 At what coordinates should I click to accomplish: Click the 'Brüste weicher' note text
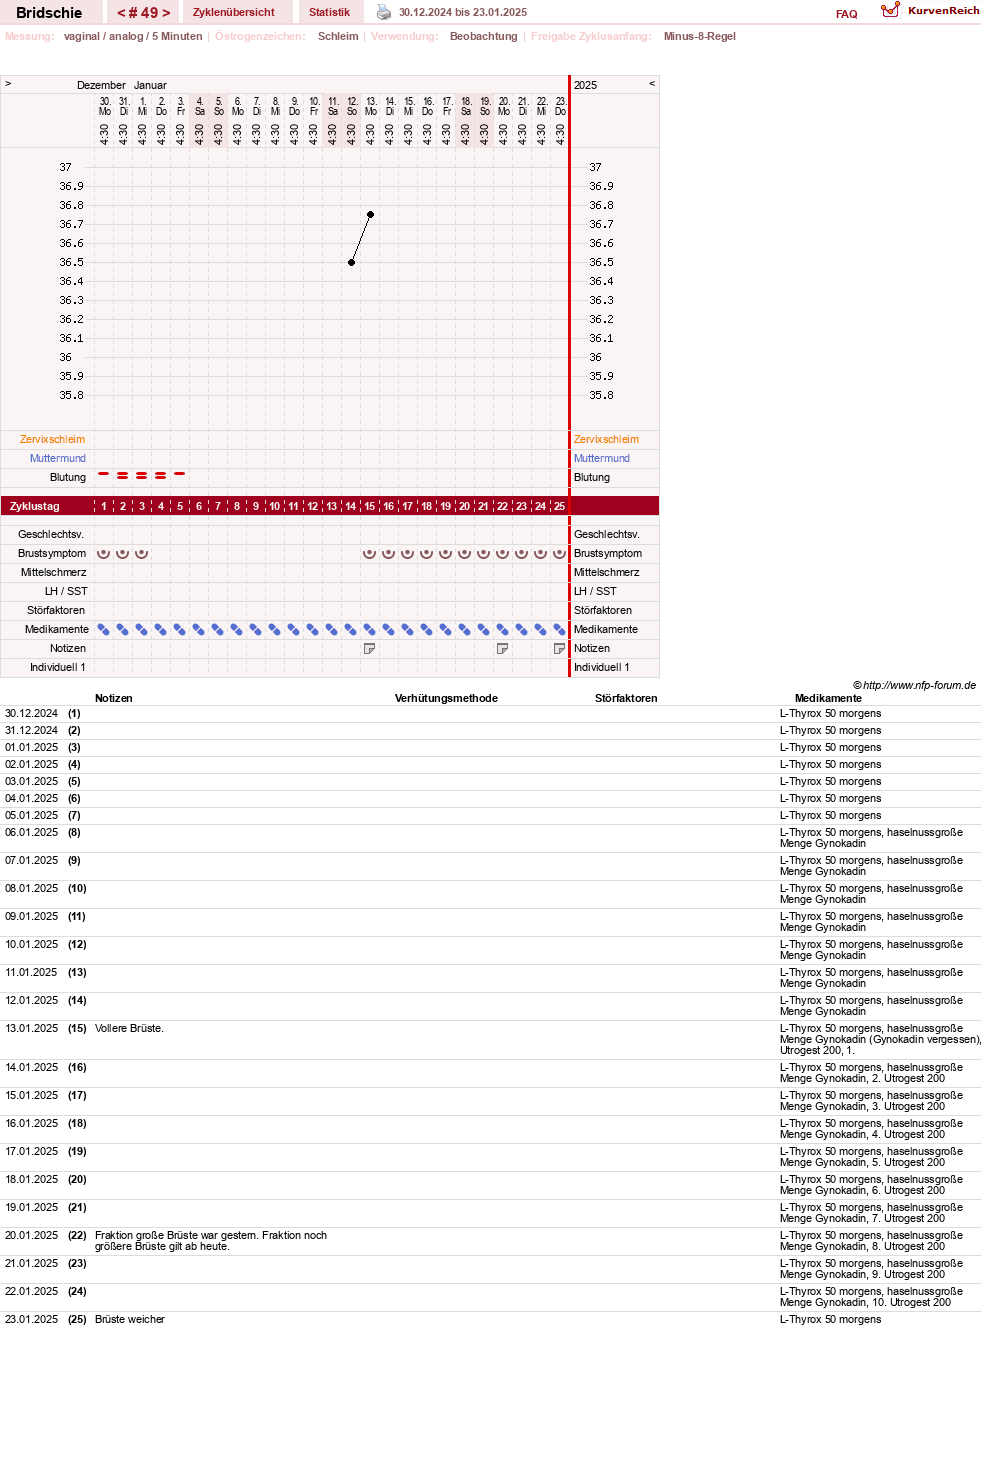[x=130, y=1319]
